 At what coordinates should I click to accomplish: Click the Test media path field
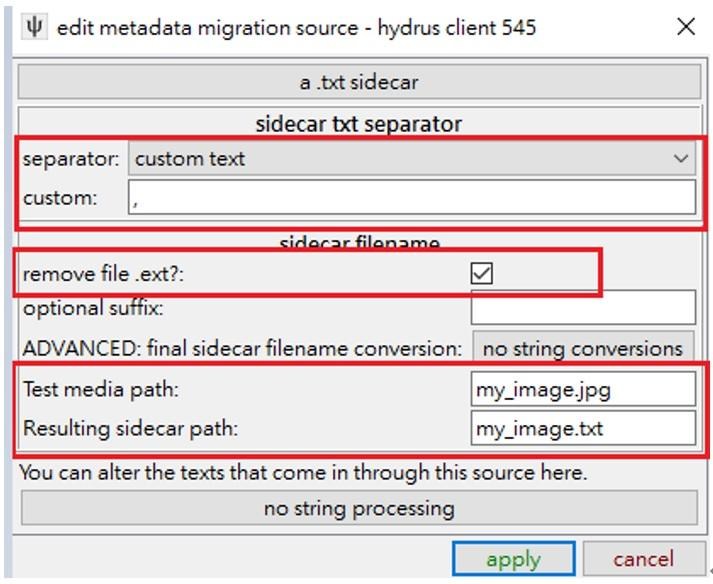(583, 389)
